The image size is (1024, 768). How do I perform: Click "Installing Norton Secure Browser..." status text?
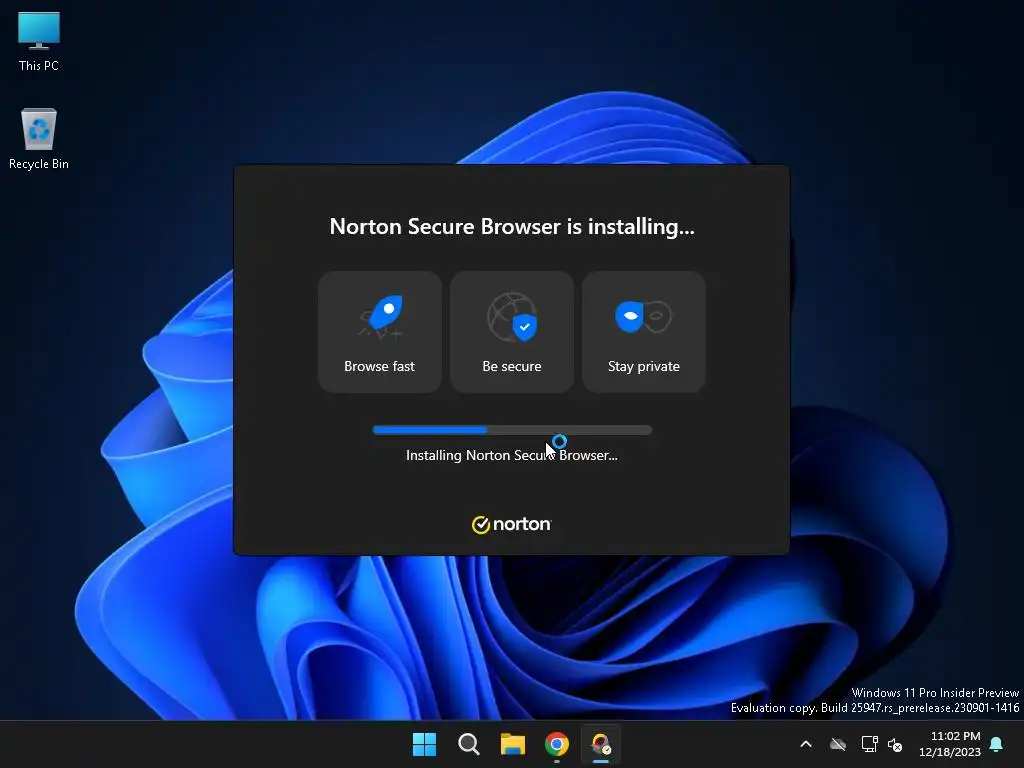pos(511,455)
